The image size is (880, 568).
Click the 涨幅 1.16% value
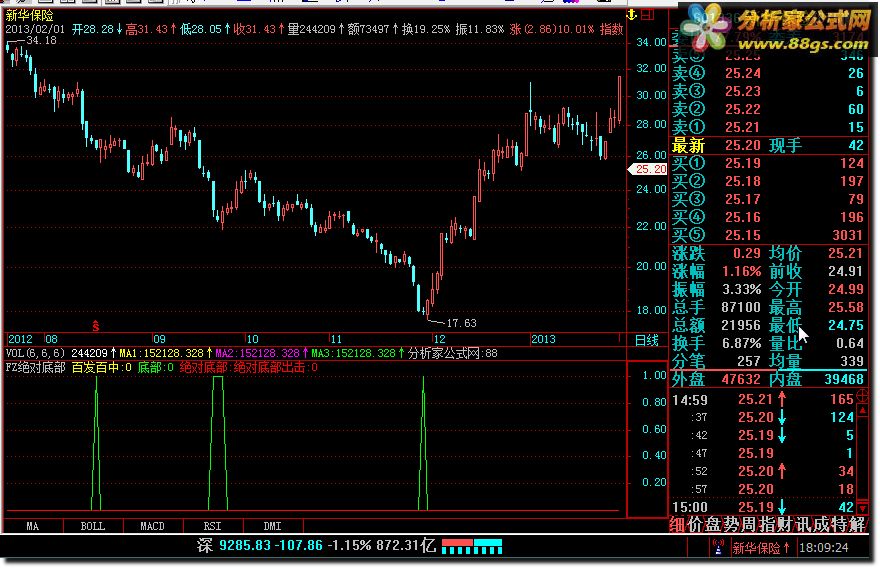(x=741, y=272)
